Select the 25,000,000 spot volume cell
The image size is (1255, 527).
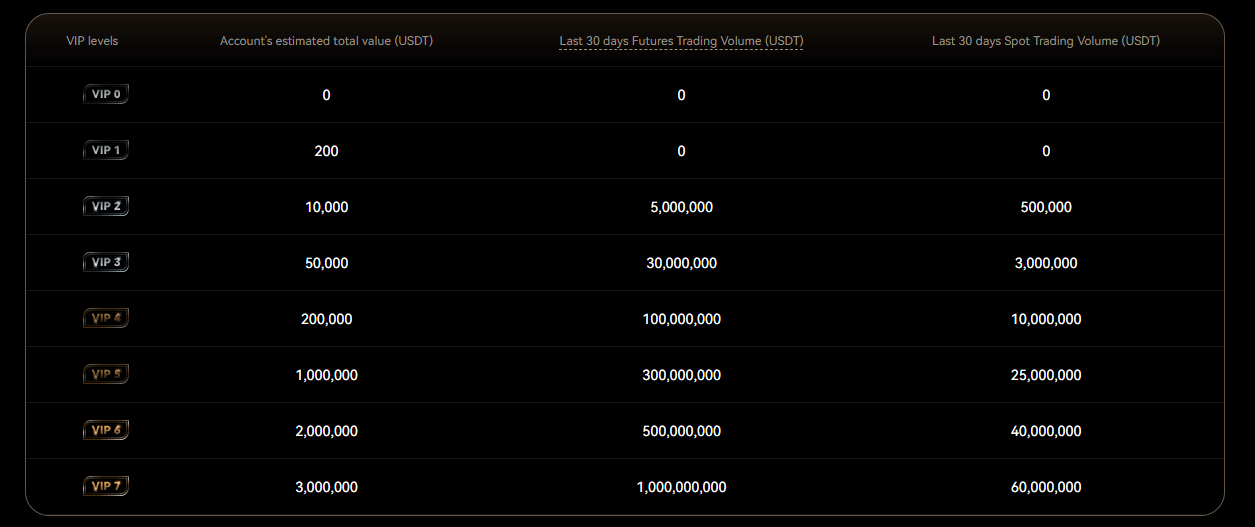point(1046,375)
